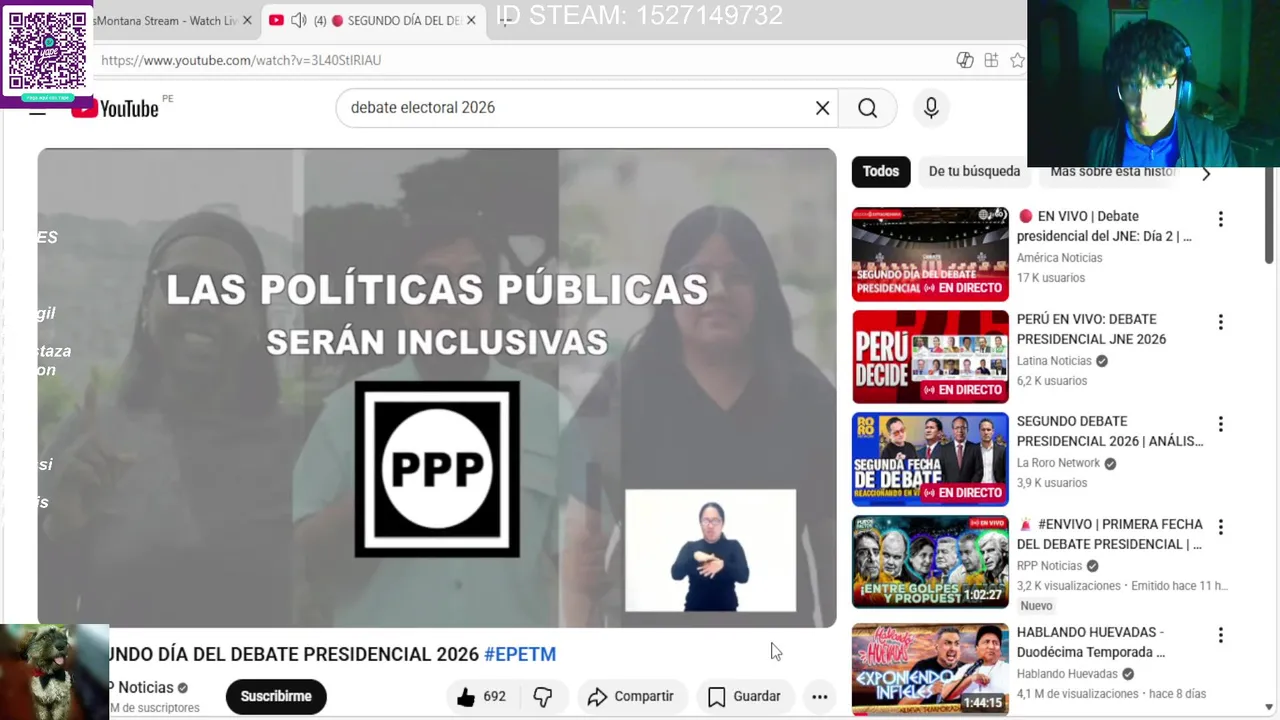Open options for La Roro Network video
Image resolution: width=1280 pixels, height=720 pixels.
coord(1220,424)
